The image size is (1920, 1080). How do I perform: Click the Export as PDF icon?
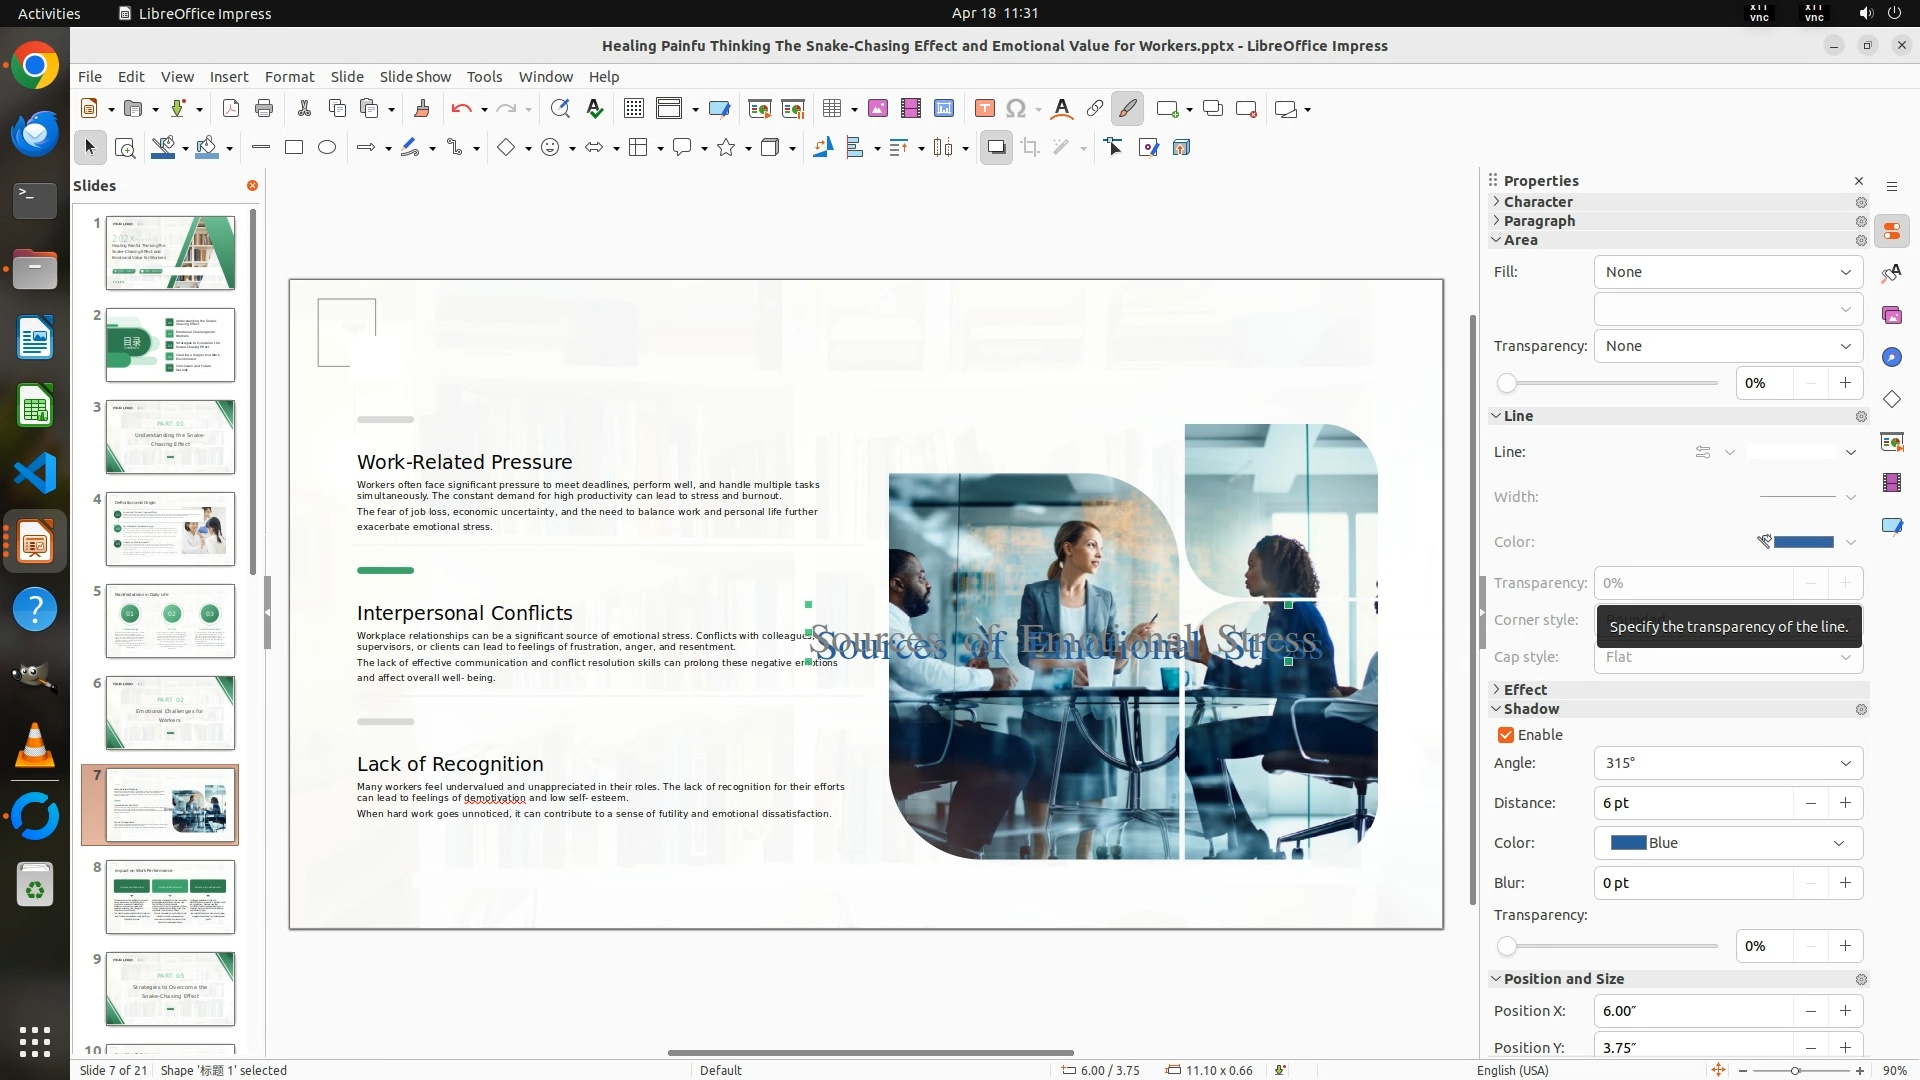coord(231,109)
